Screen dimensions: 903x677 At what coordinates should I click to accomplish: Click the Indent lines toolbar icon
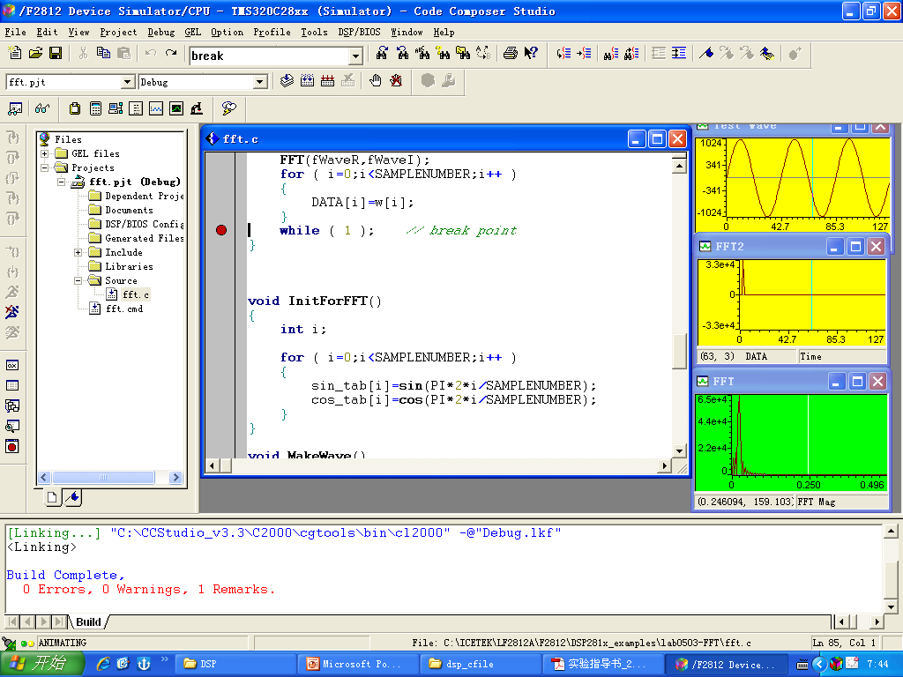click(x=679, y=54)
